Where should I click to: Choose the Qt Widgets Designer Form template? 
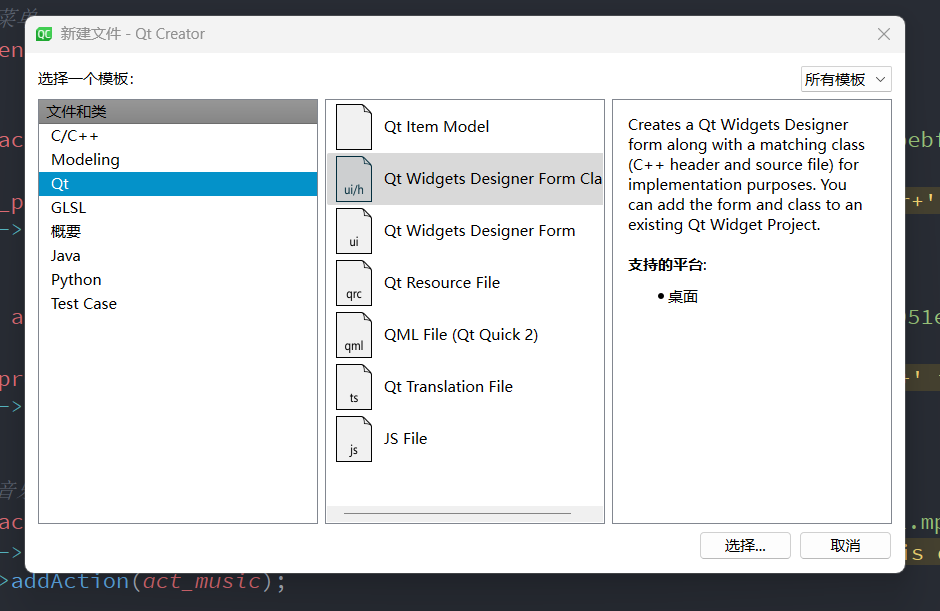465,231
